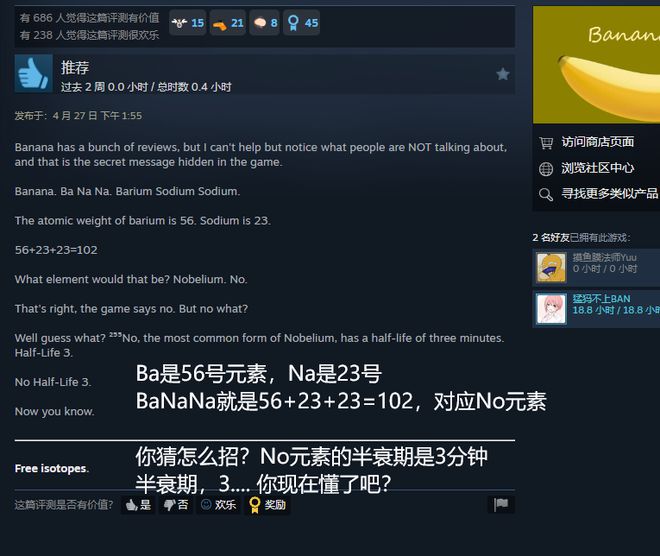Click the ribbon award badge showing 45
660x556 pixels.
(x=302, y=23)
